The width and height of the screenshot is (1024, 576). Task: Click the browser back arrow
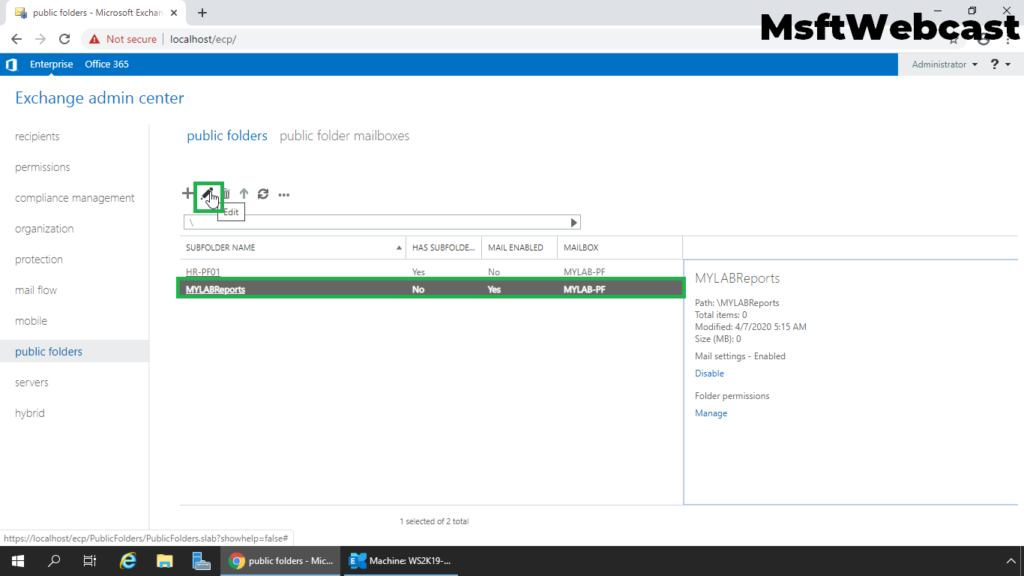coord(16,39)
